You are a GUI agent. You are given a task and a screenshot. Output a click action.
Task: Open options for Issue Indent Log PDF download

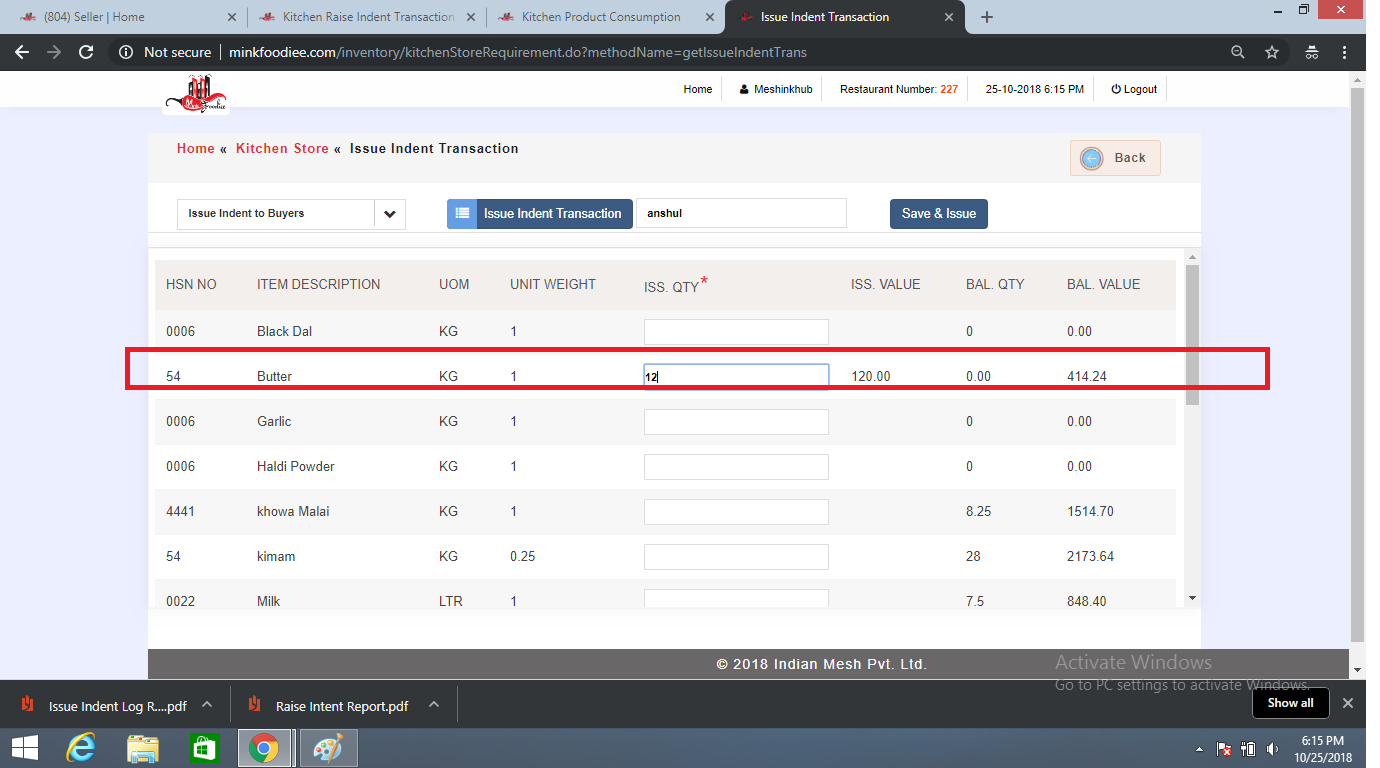point(207,704)
